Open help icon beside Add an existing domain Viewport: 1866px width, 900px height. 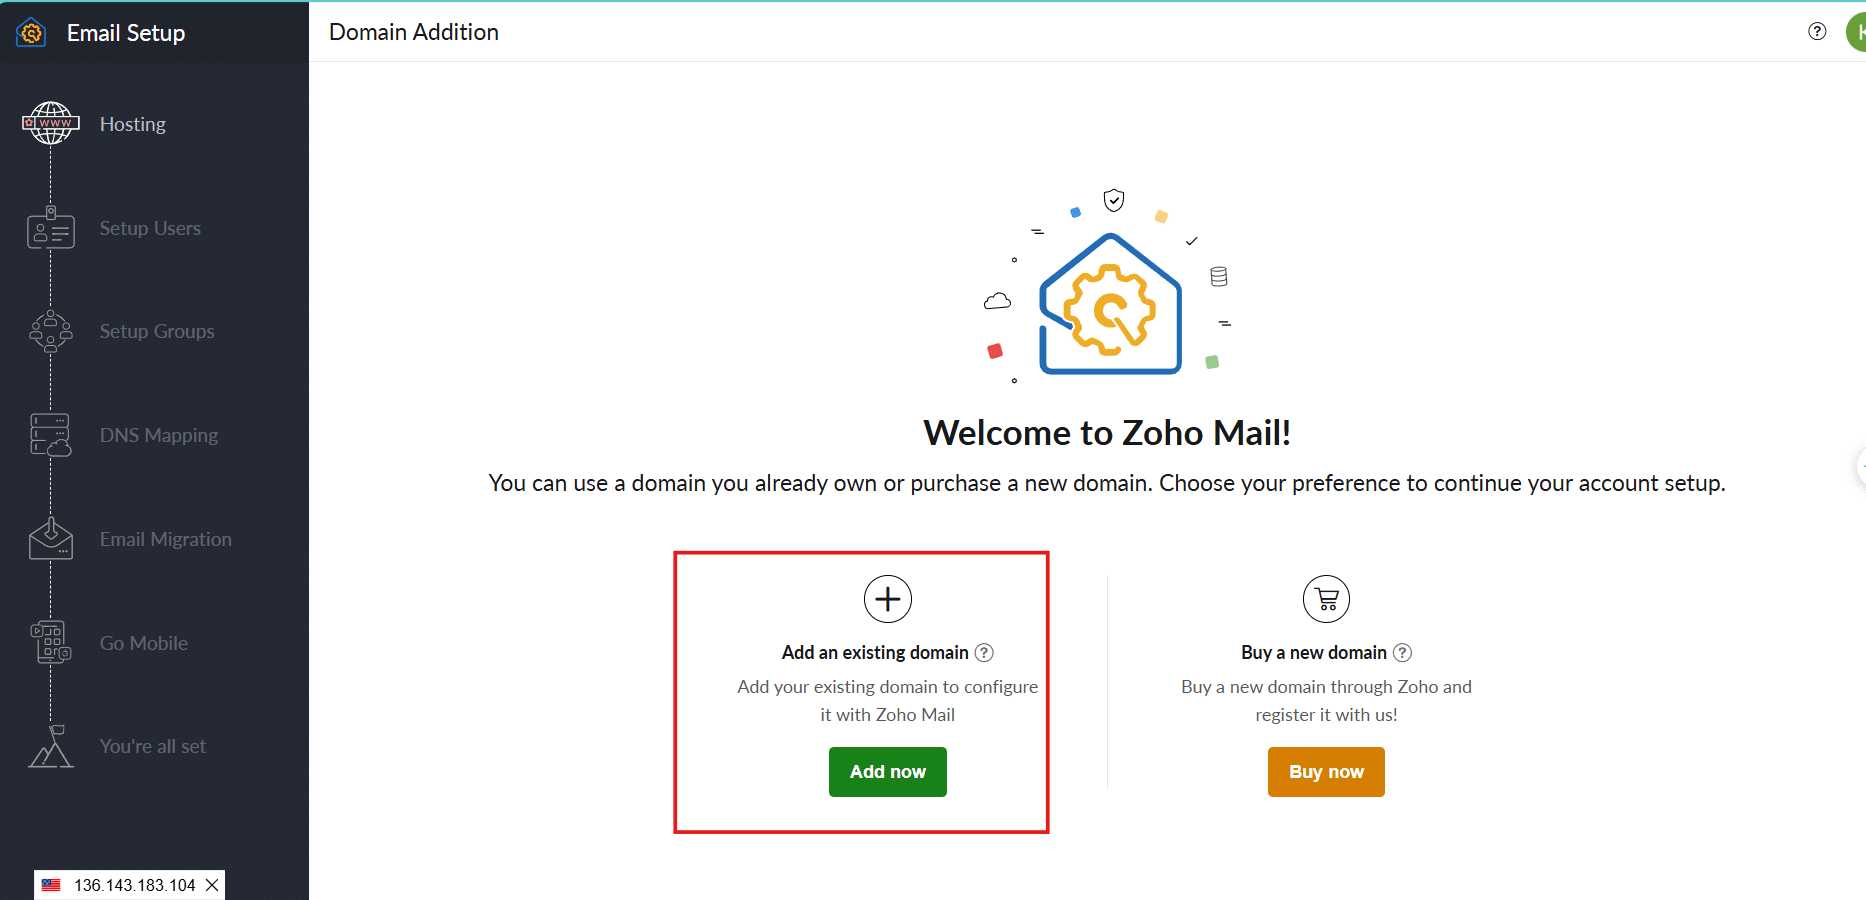[985, 653]
